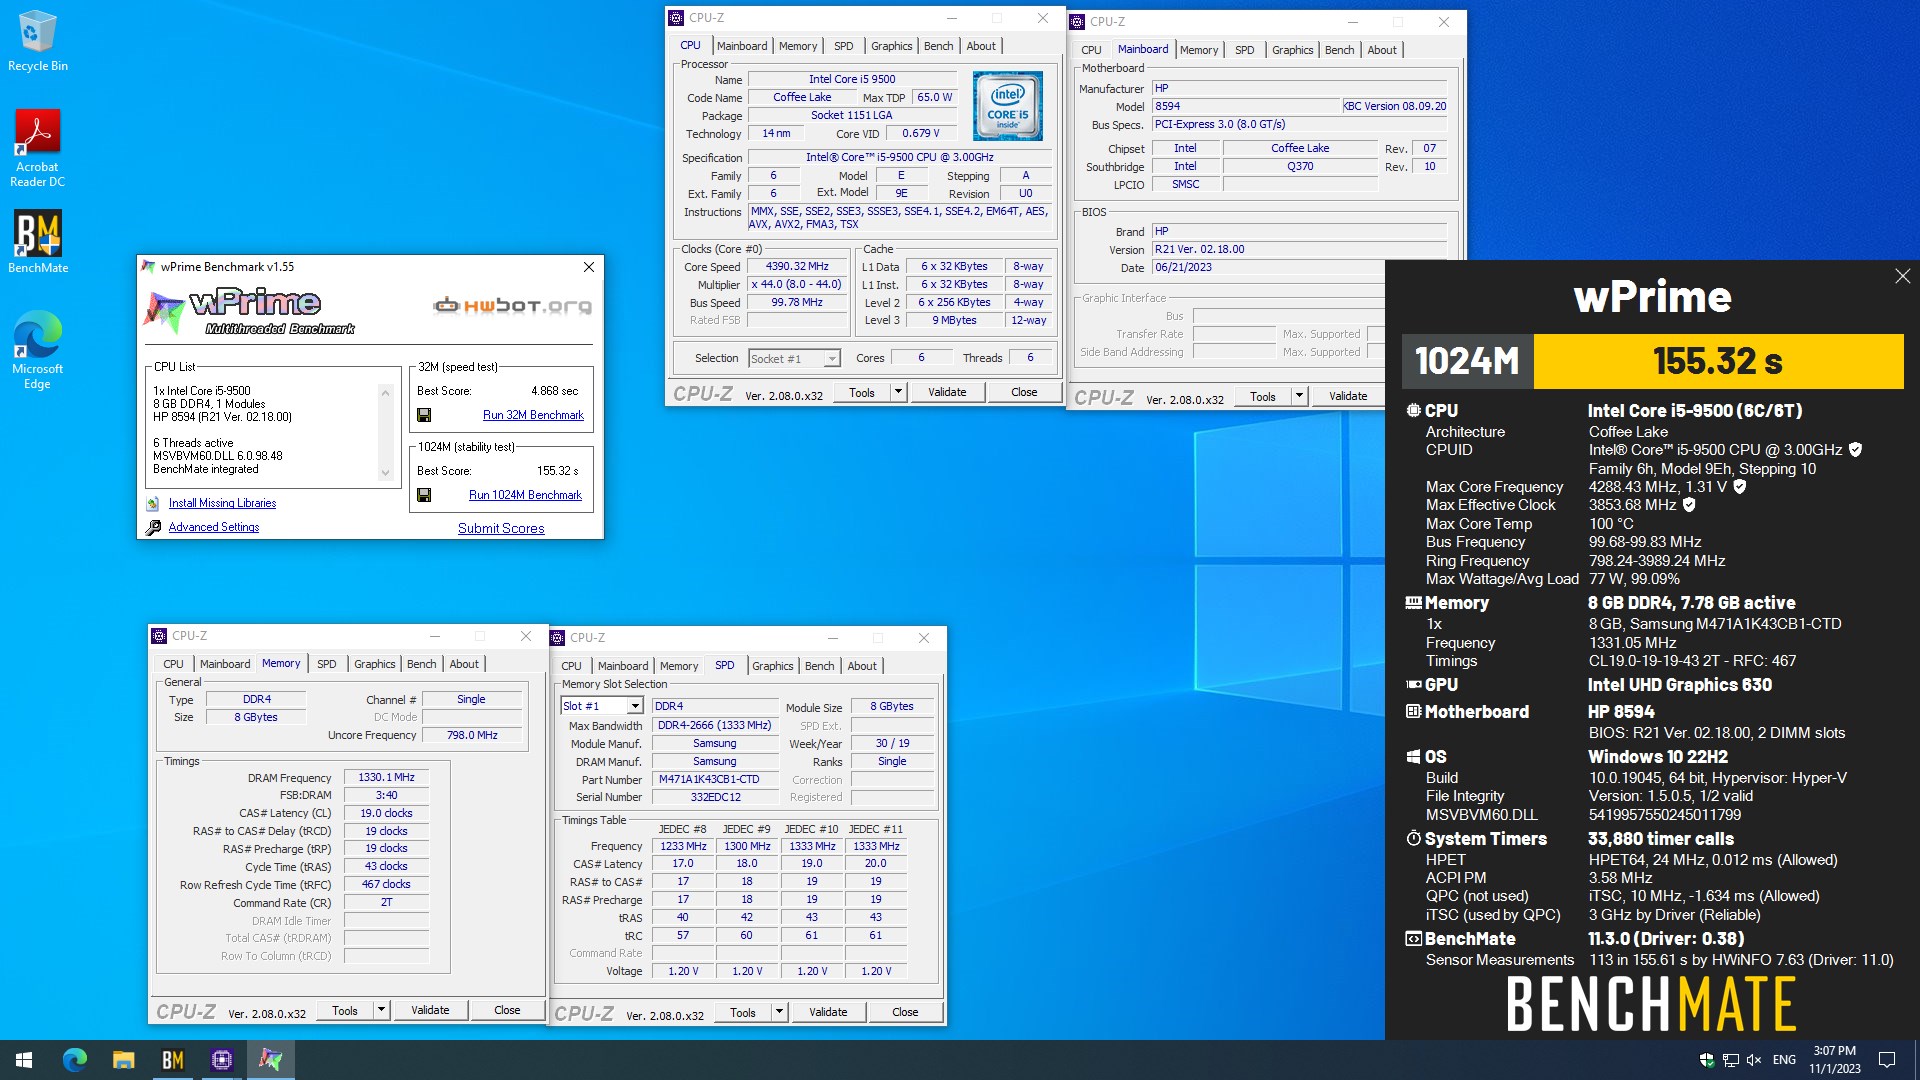The height and width of the screenshot is (1080, 1920).
Task: Run 32M Benchmark link
Action: tap(533, 415)
